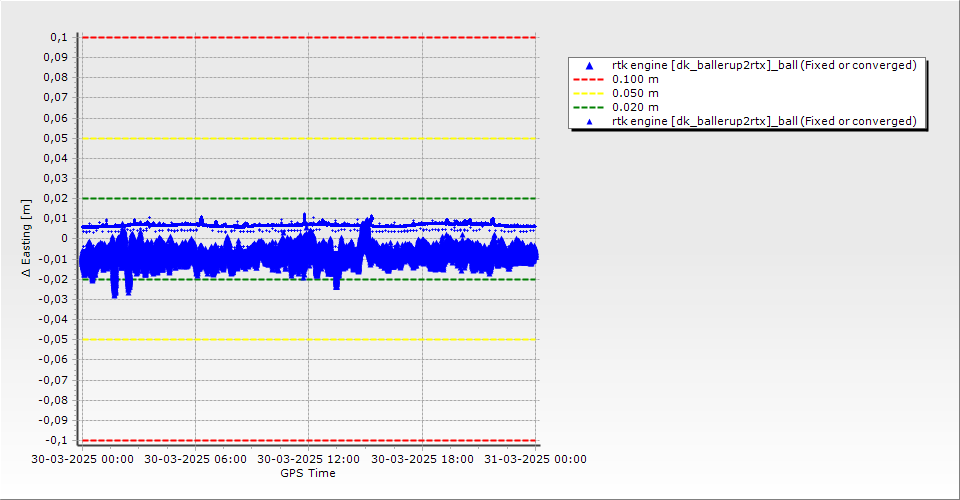The width and height of the screenshot is (960, 500).
Task: Click the small blue triangle legend marker
Action: click(x=589, y=121)
